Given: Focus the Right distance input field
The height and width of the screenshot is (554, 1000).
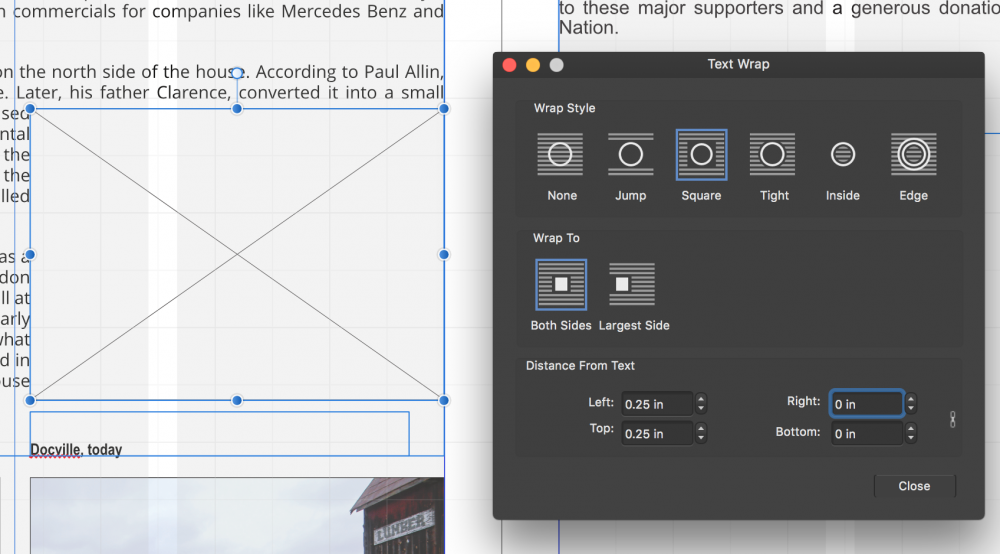Looking at the screenshot, I should point(866,404).
